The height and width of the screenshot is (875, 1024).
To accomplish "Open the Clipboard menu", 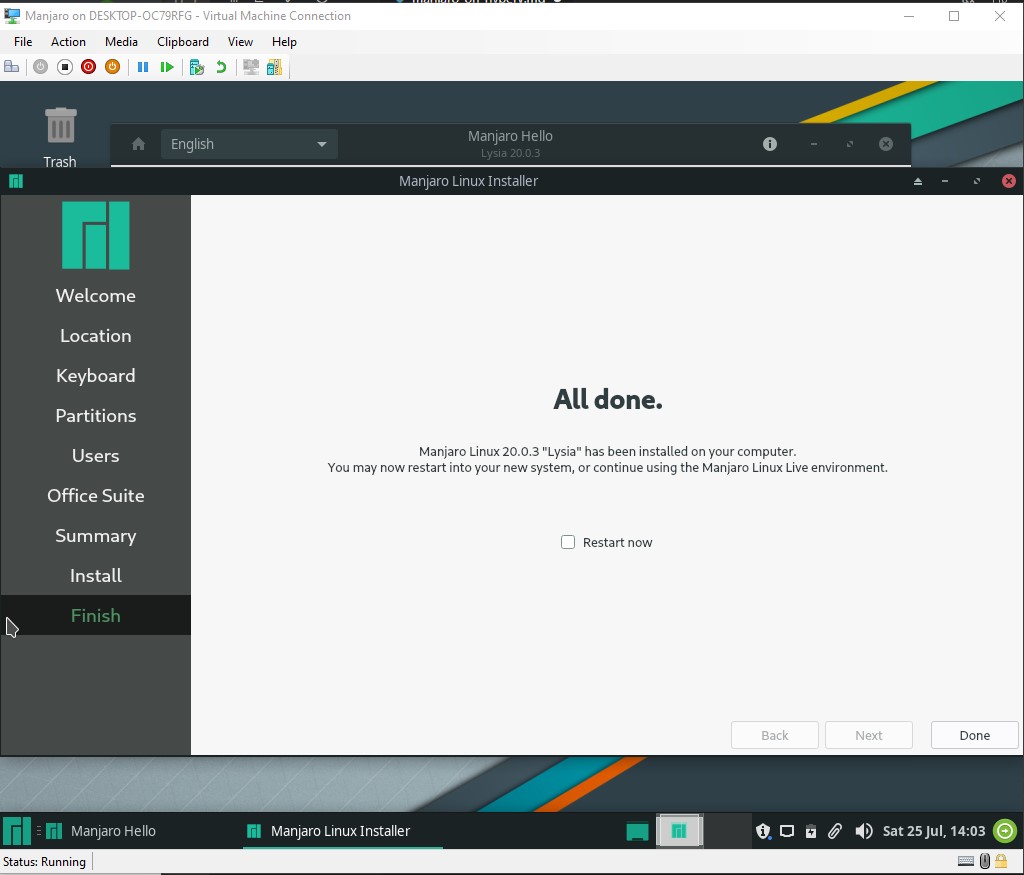I will pyautogui.click(x=183, y=42).
